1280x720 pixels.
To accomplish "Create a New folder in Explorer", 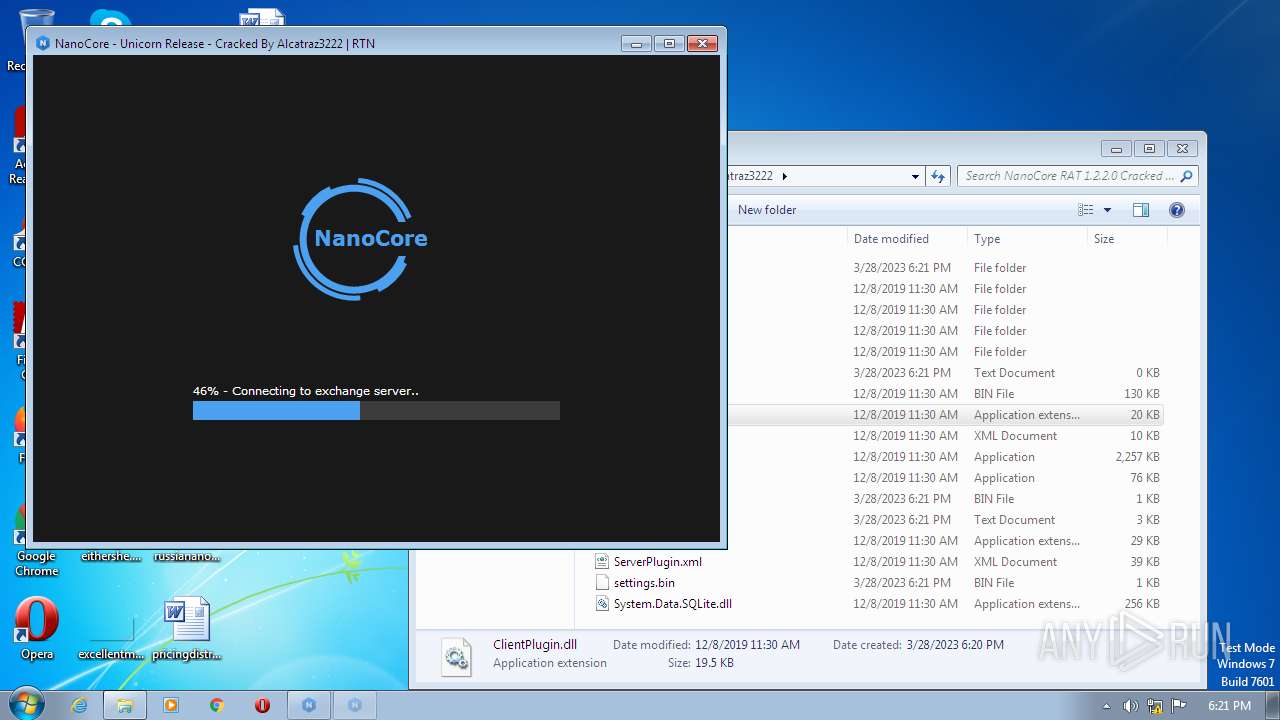I will click(767, 210).
